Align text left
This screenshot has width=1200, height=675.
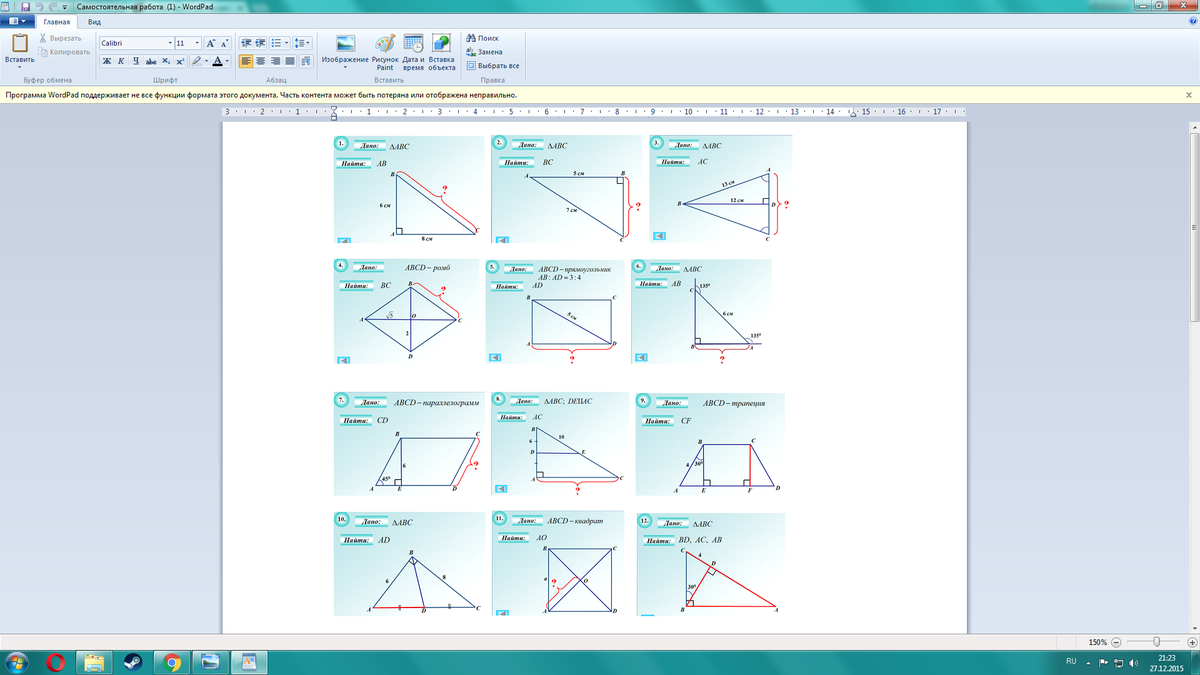(246, 61)
